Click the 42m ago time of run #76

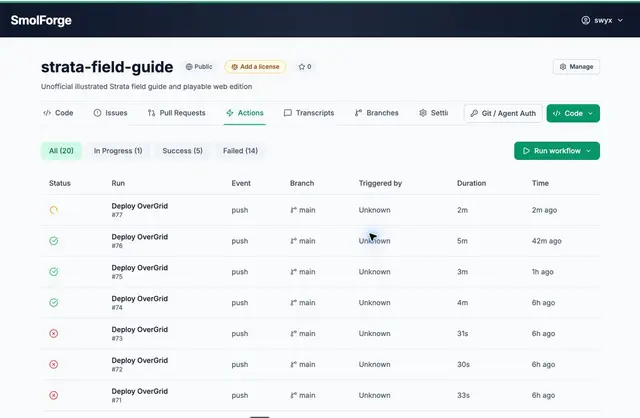click(547, 241)
